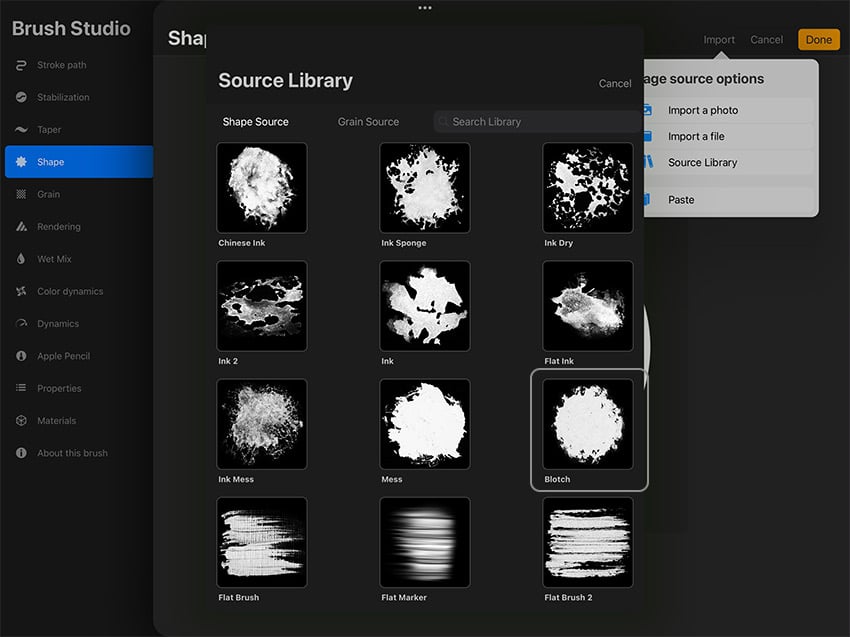Cancel out of the Source Library
Image resolution: width=850 pixels, height=637 pixels.
click(x=615, y=83)
